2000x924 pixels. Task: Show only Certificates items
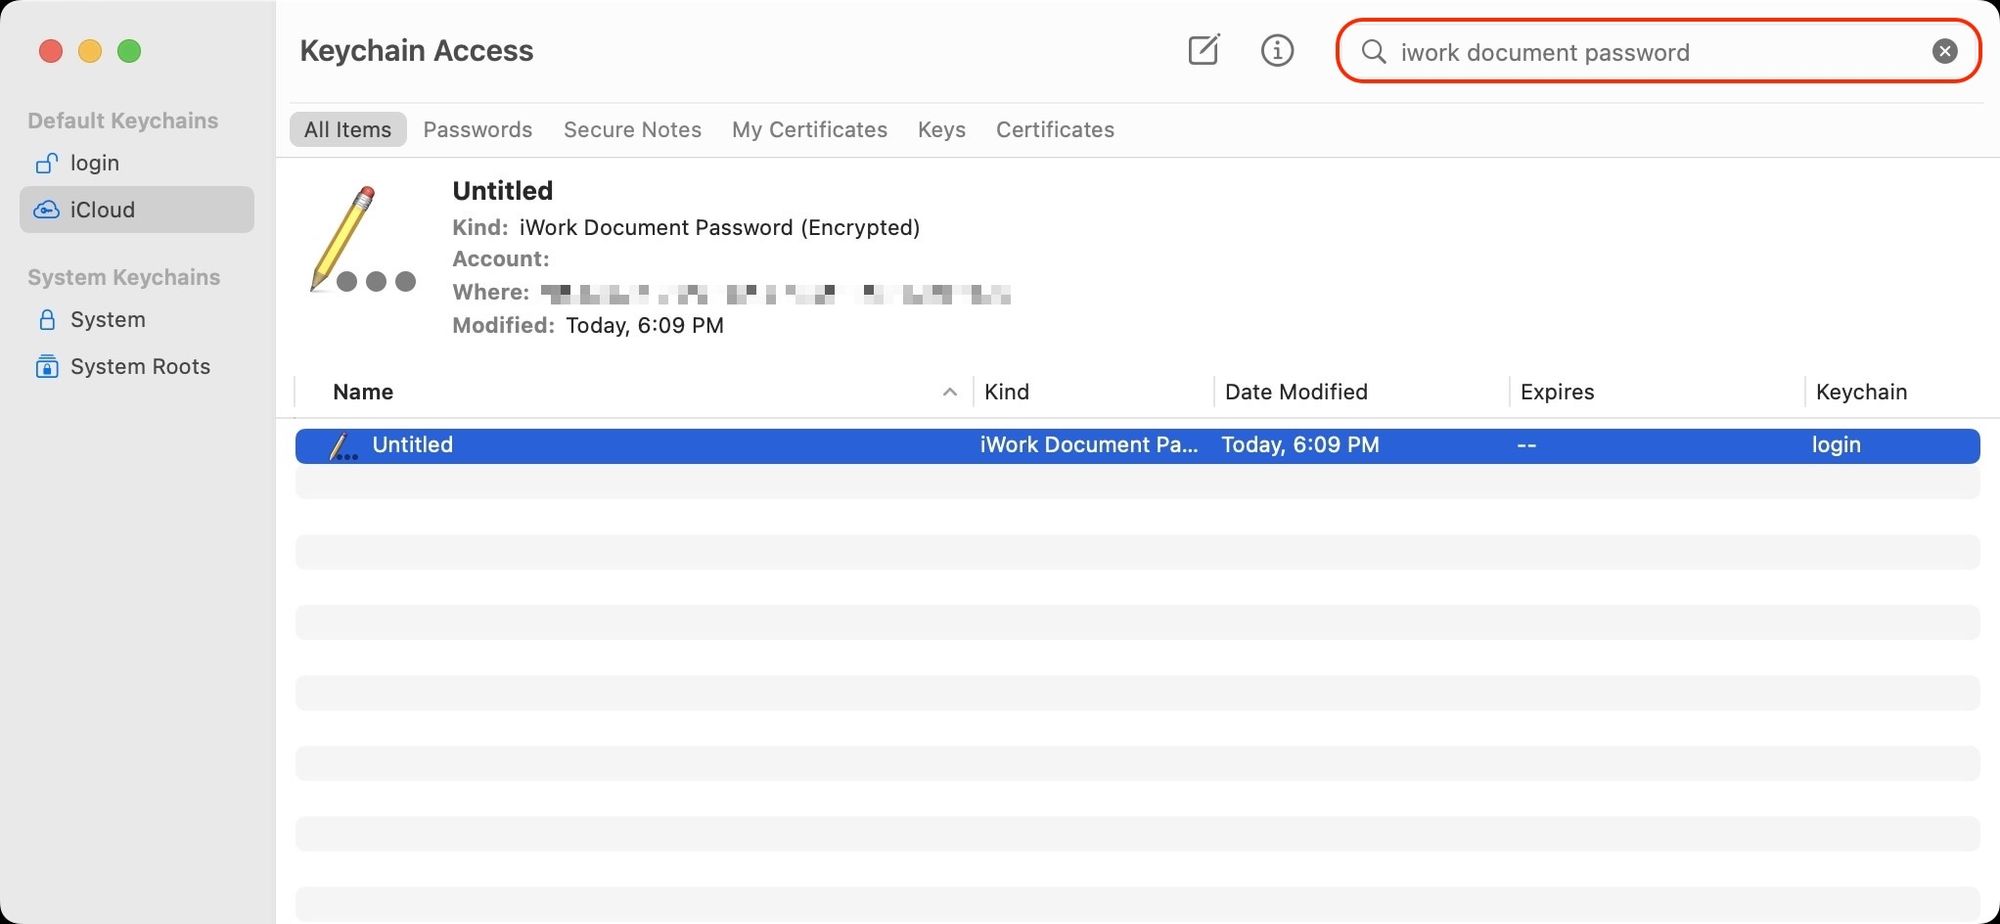pyautogui.click(x=1054, y=129)
